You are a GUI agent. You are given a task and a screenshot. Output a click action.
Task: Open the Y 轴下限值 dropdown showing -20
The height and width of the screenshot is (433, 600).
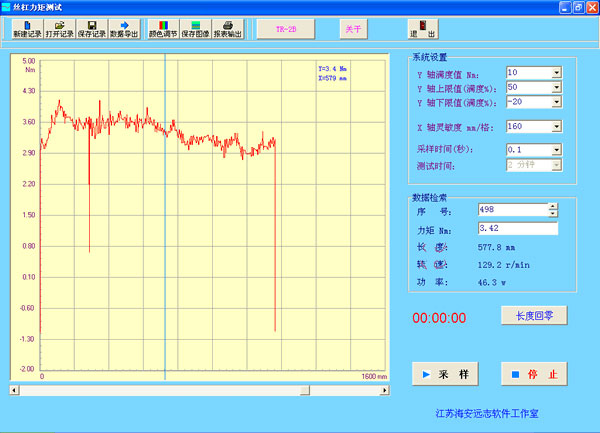point(556,101)
